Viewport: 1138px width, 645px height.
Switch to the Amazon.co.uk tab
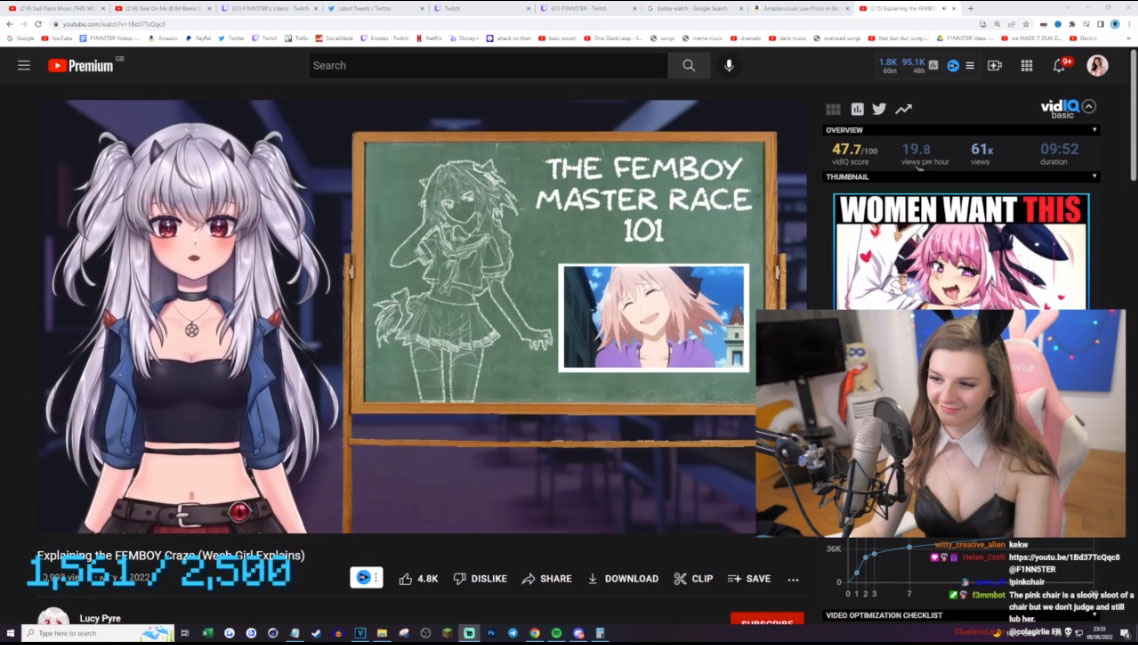[x=801, y=9]
